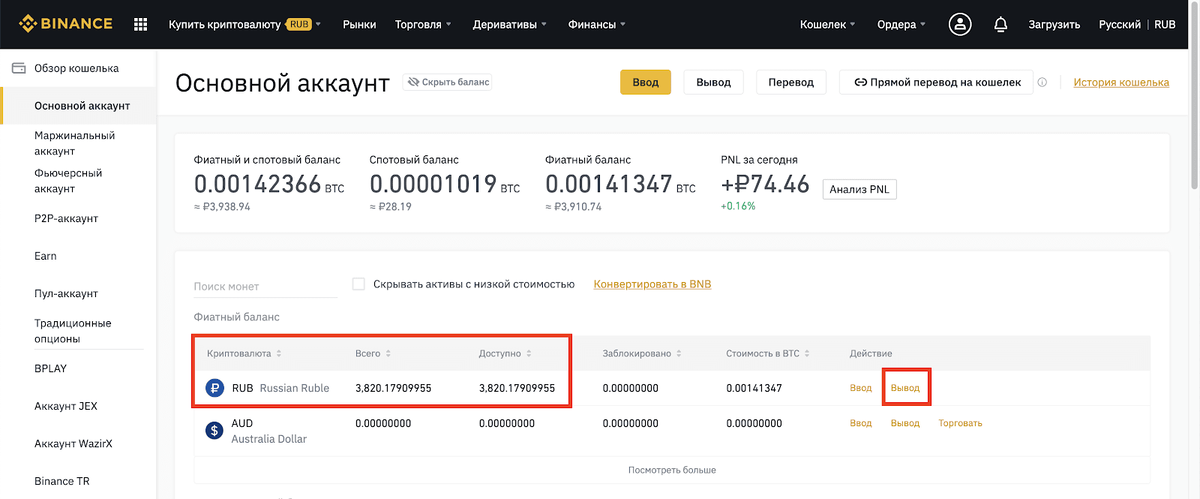Viewport: 1200px width, 499px height.
Task: Click Прямой перевод на кошелек button
Action: tap(936, 82)
